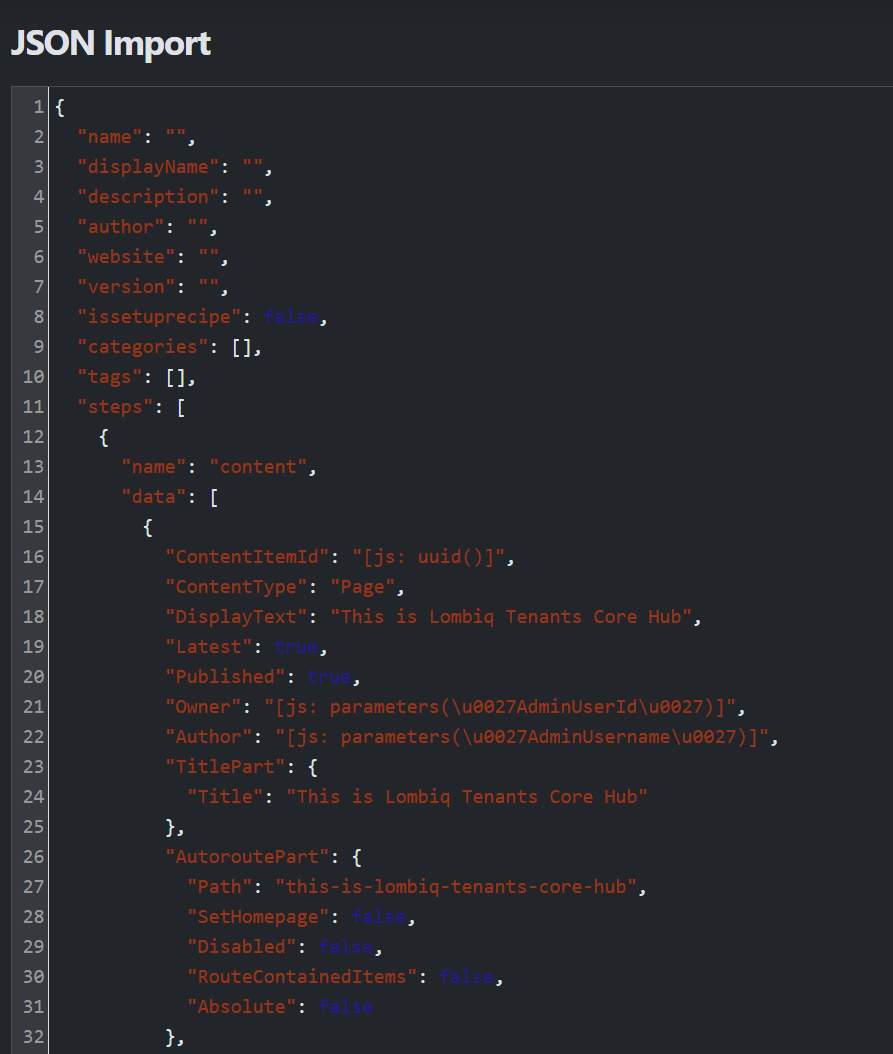Click the "steps" key

click(x=115, y=407)
